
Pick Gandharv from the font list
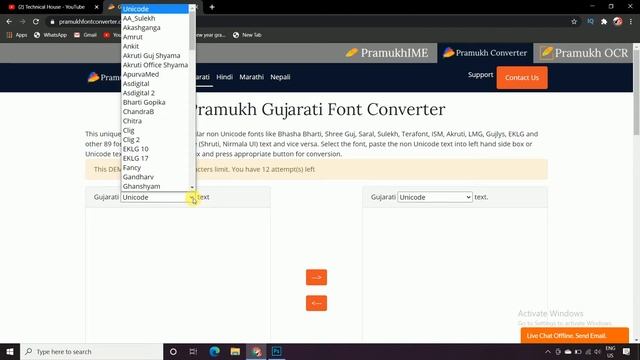155,177
